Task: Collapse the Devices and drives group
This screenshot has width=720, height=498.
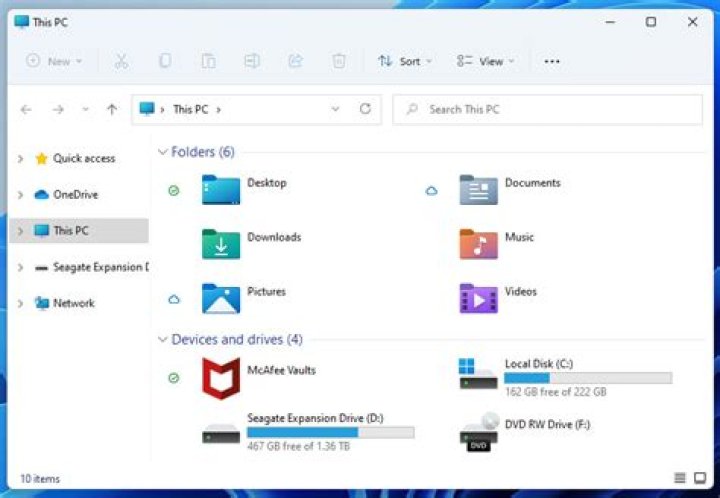Action: [x=162, y=340]
